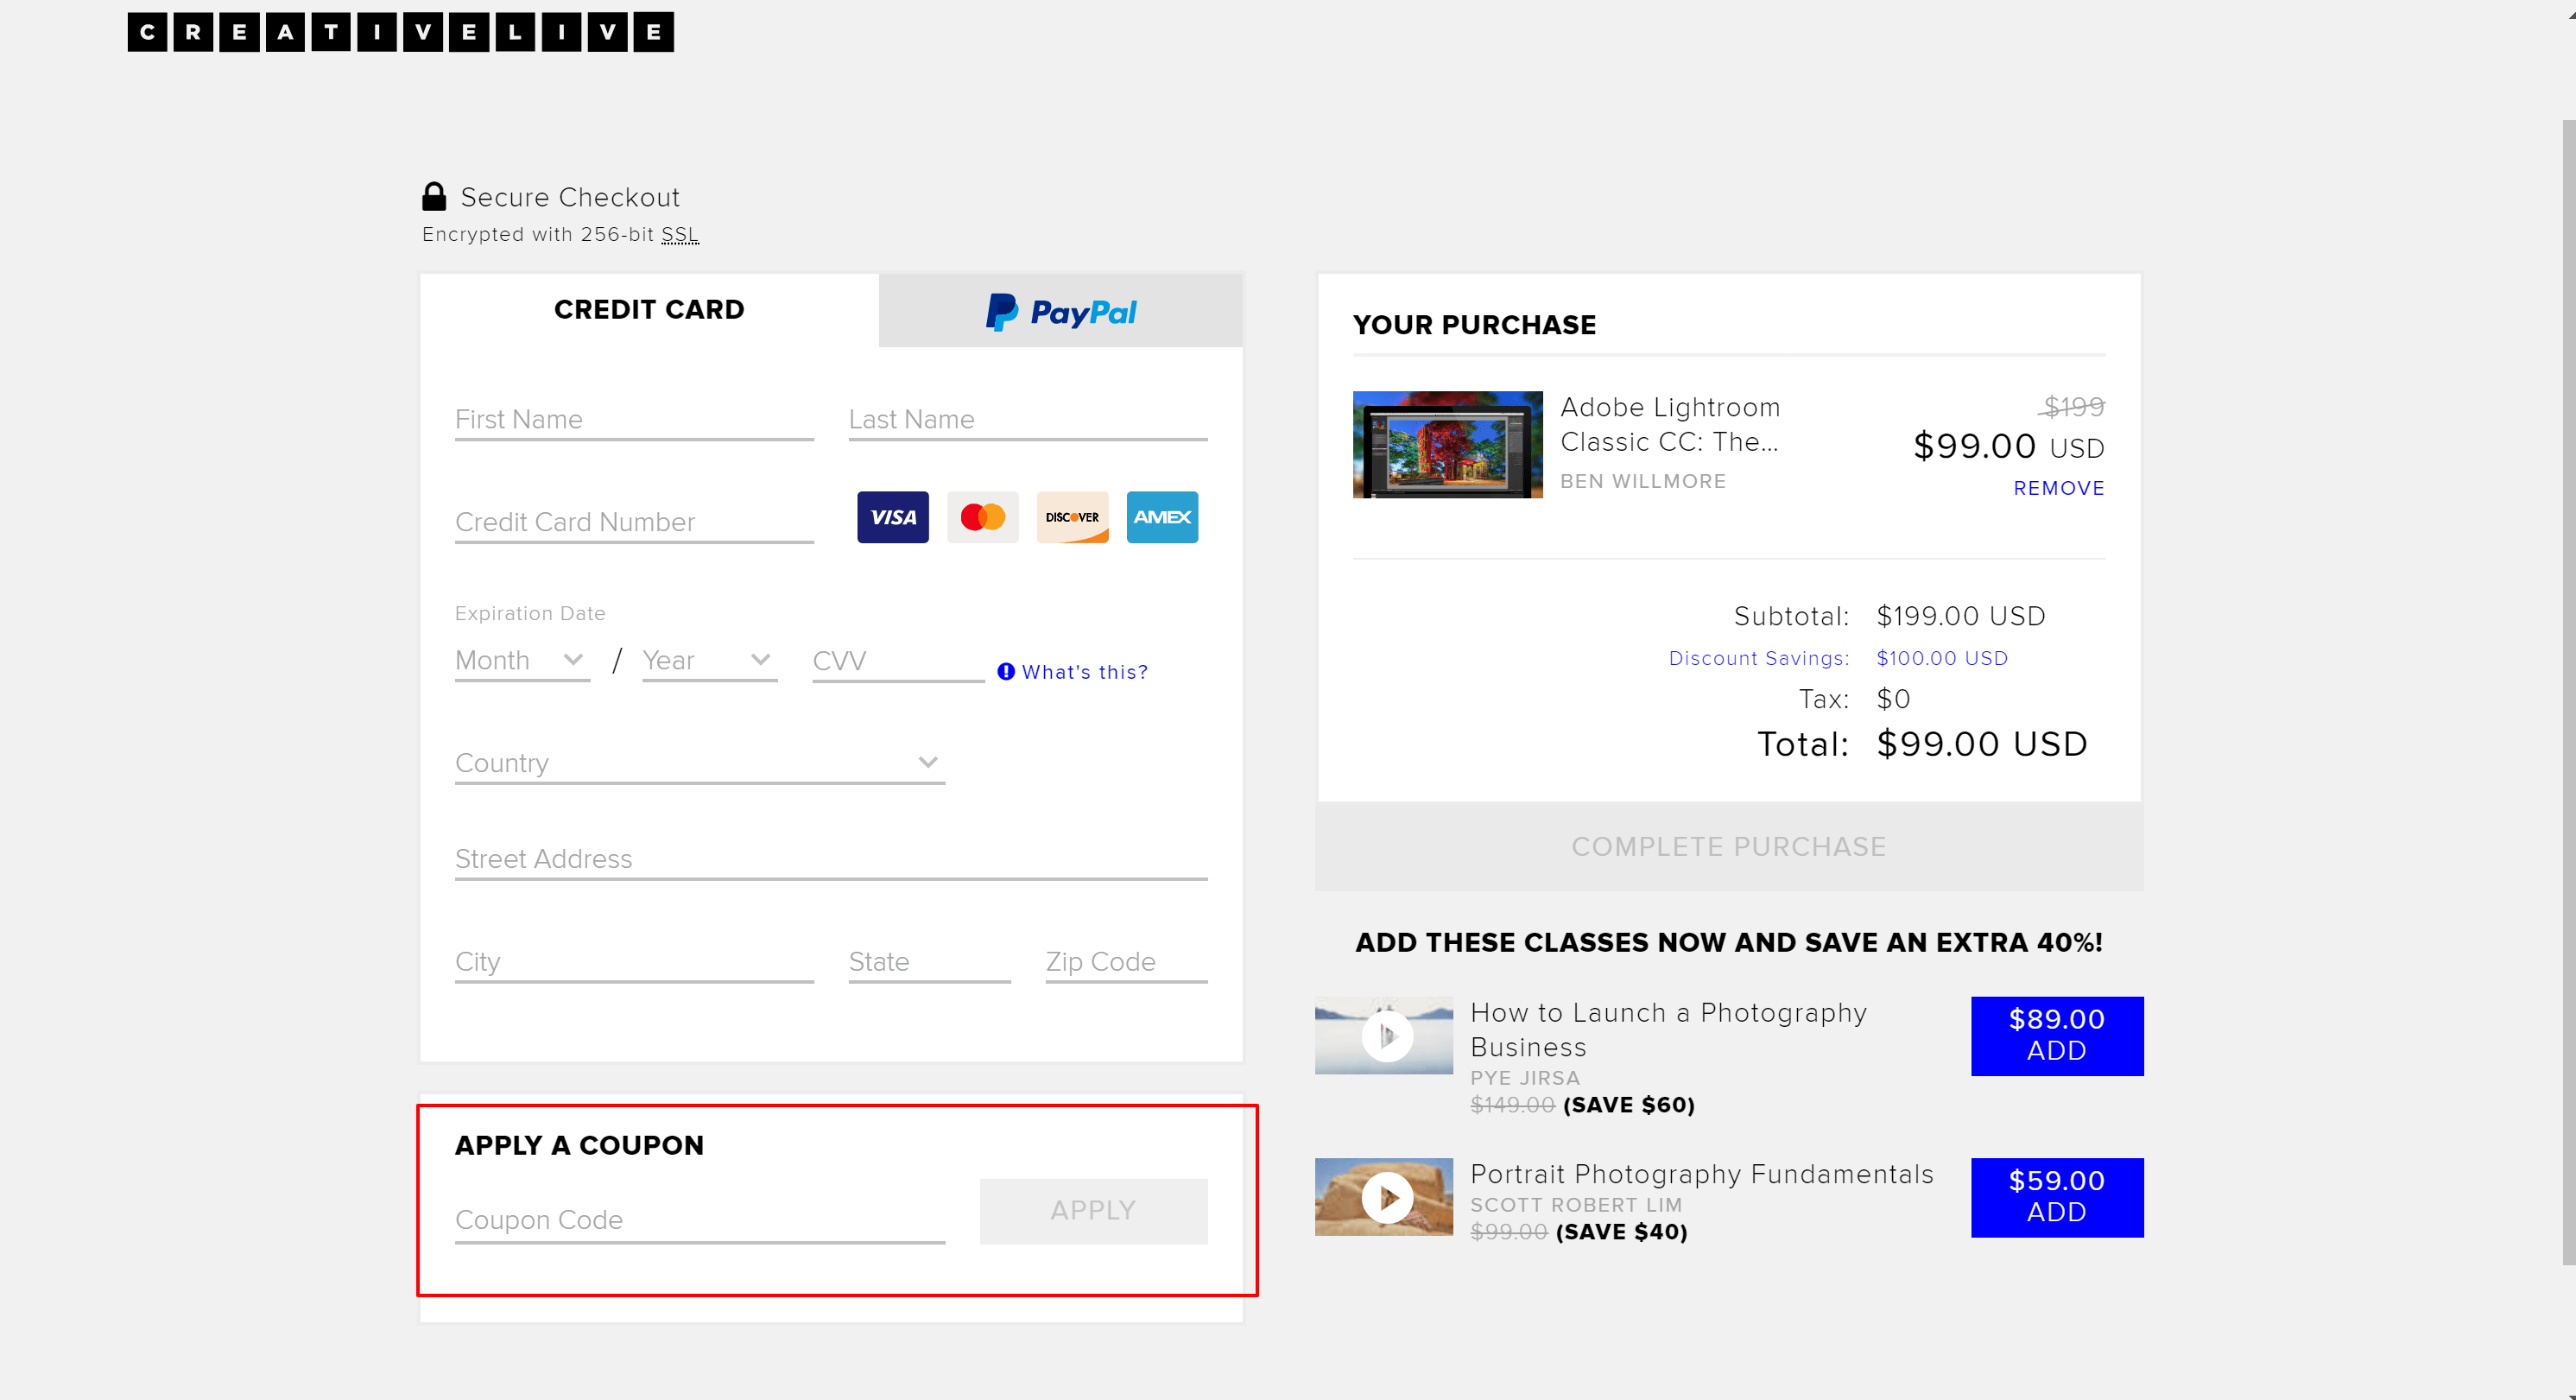2576x1400 pixels.
Task: Click the $100.00 USD discount amount
Action: (1942, 658)
